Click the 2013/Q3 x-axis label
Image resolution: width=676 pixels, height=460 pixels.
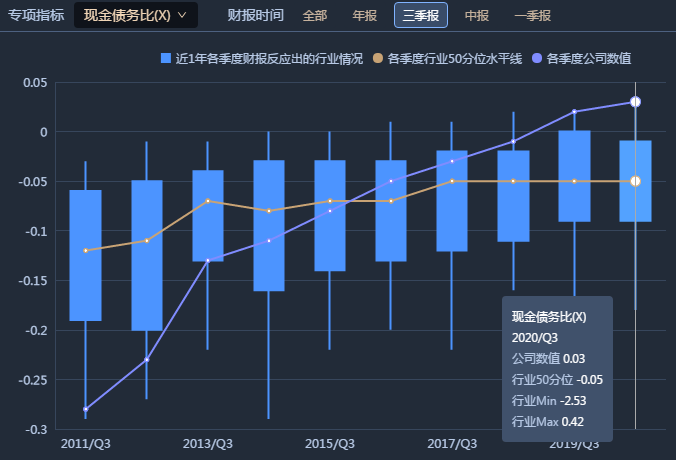coord(208,442)
